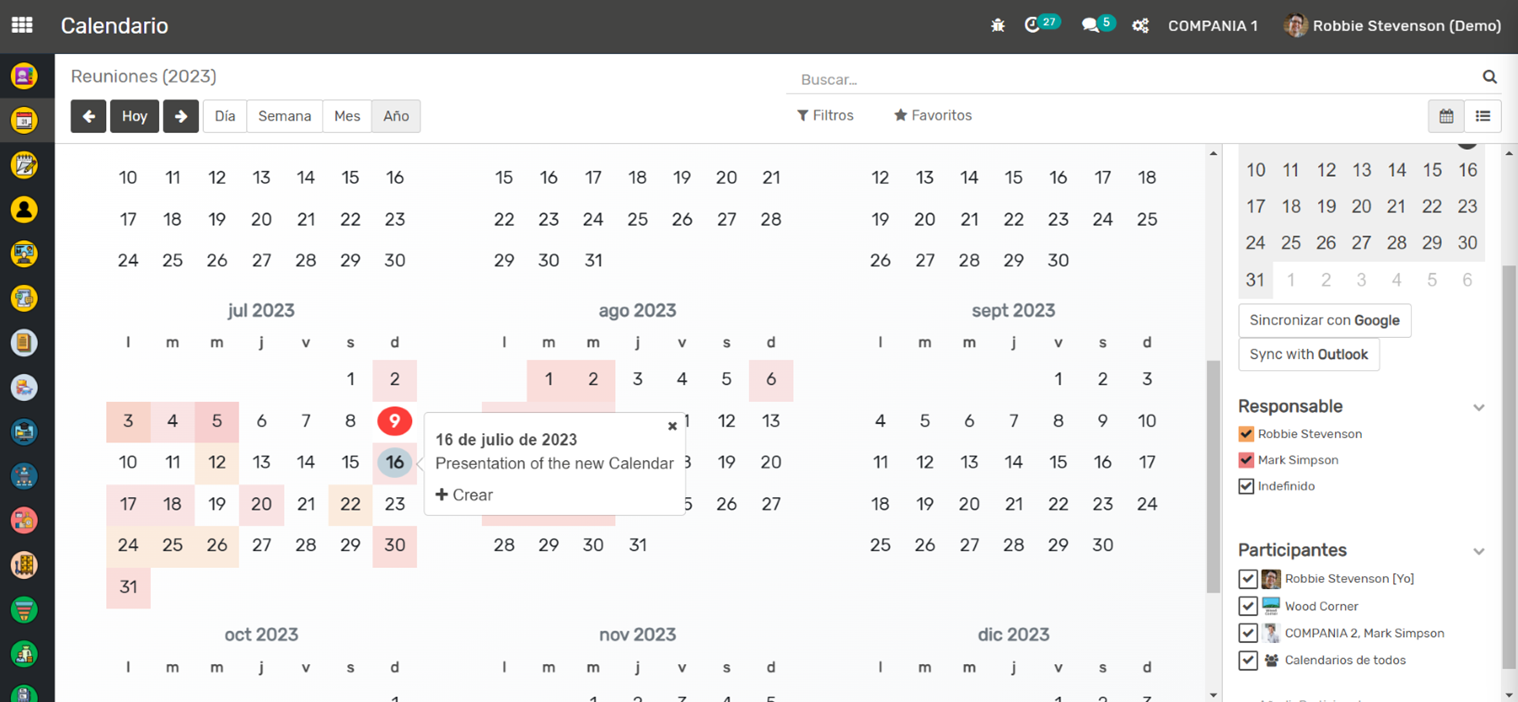Select the Mes view tab

point(347,116)
